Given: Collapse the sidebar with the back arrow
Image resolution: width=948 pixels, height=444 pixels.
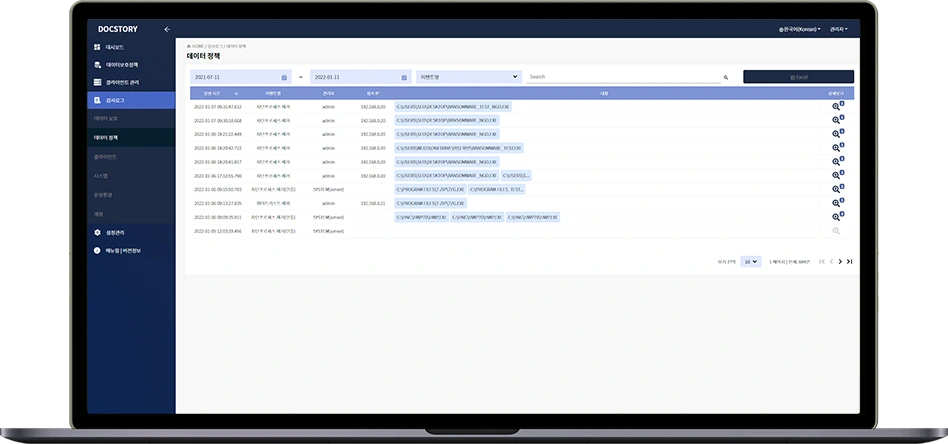Looking at the screenshot, I should click(x=167, y=29).
